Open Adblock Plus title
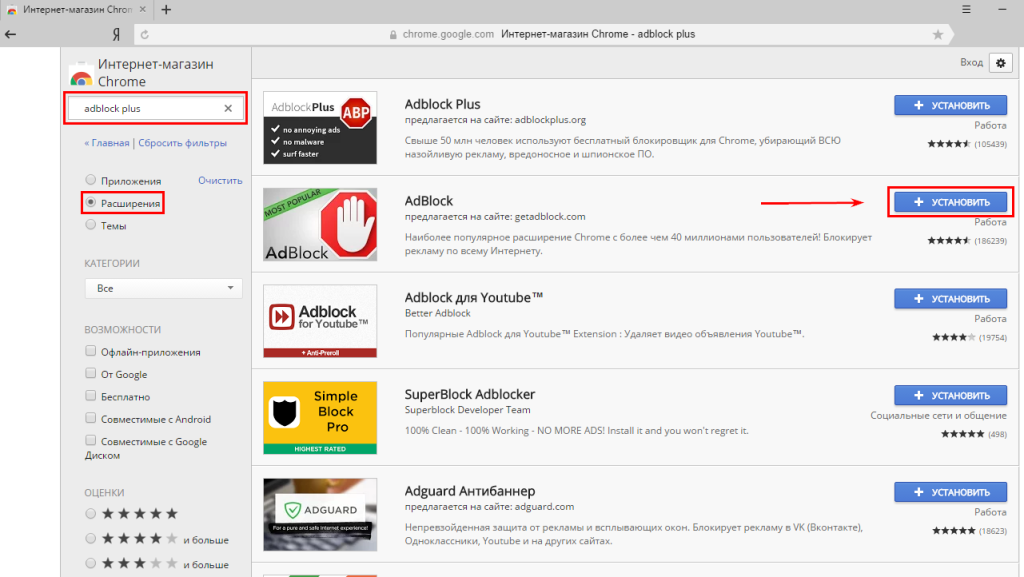This screenshot has width=1024, height=577. click(442, 104)
